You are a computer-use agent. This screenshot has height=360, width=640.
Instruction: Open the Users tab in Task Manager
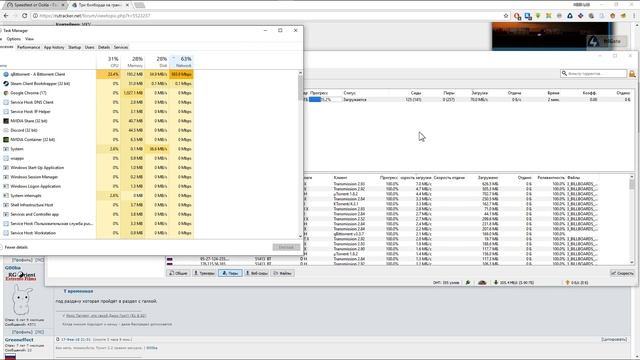coord(89,47)
